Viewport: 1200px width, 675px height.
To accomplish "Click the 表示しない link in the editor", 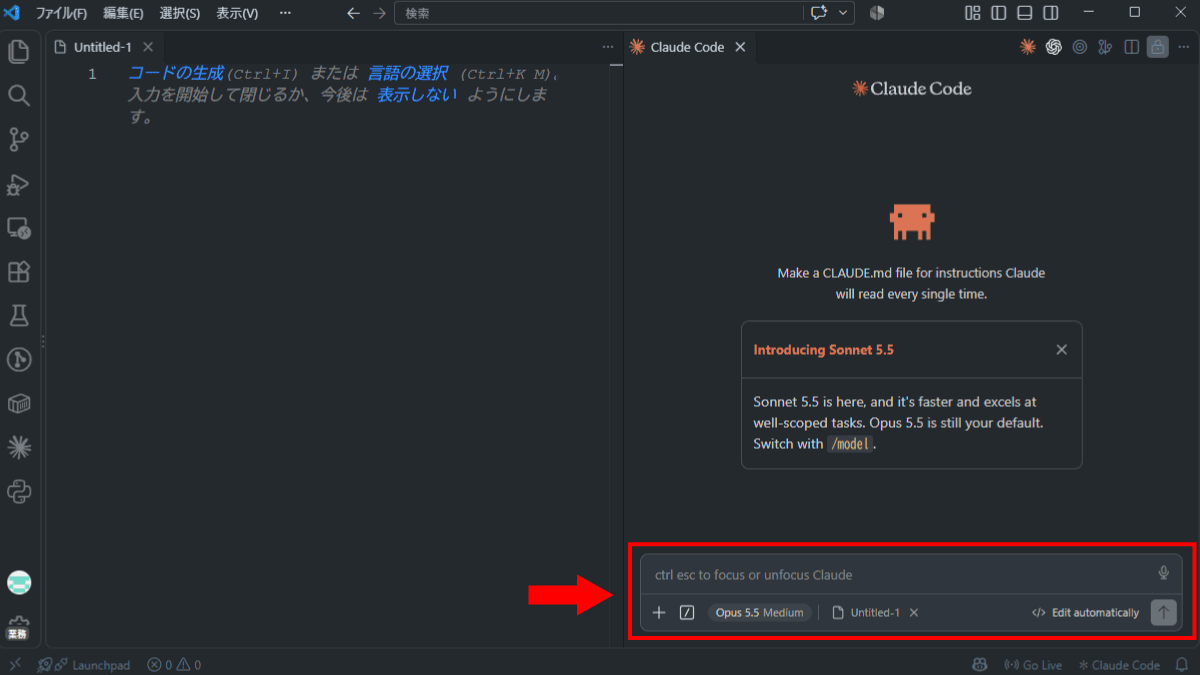I will [x=417, y=95].
